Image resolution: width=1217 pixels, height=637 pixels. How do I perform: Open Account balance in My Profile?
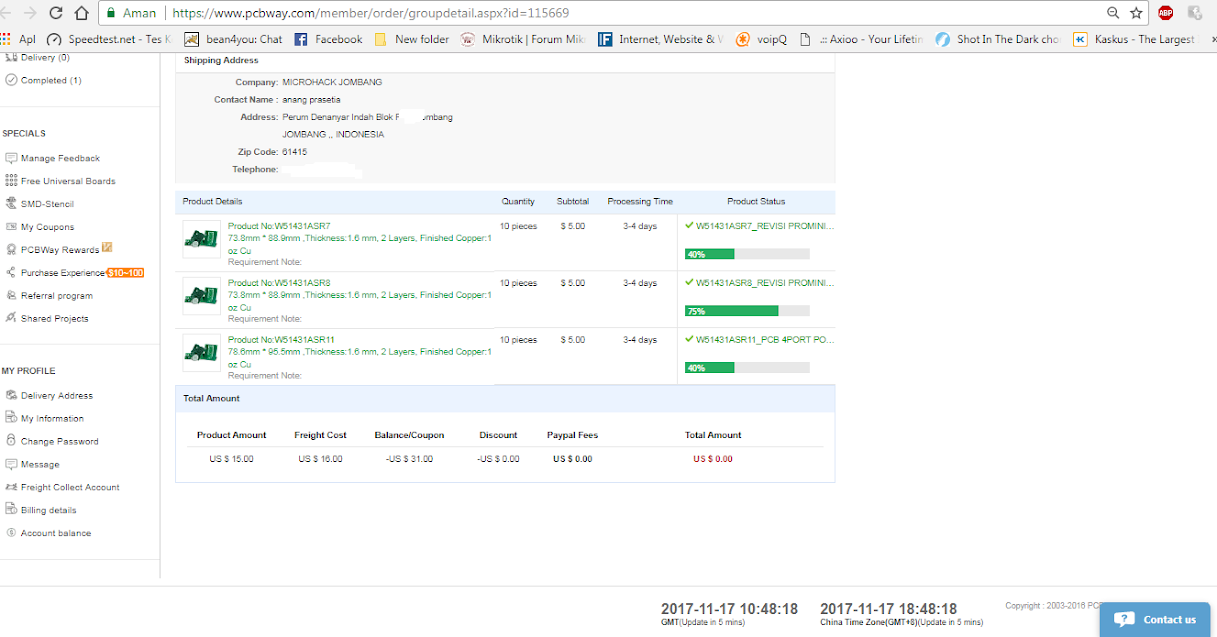(55, 533)
